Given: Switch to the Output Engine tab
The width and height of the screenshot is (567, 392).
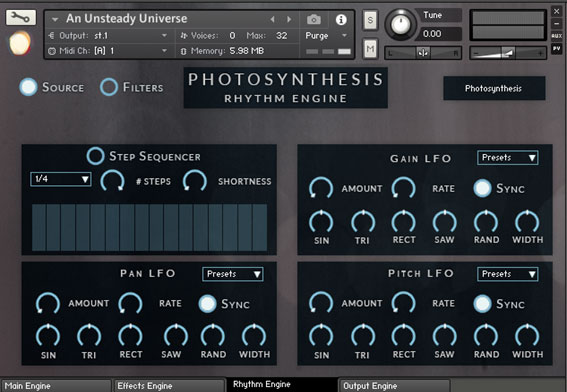Looking at the screenshot, I should (x=395, y=386).
